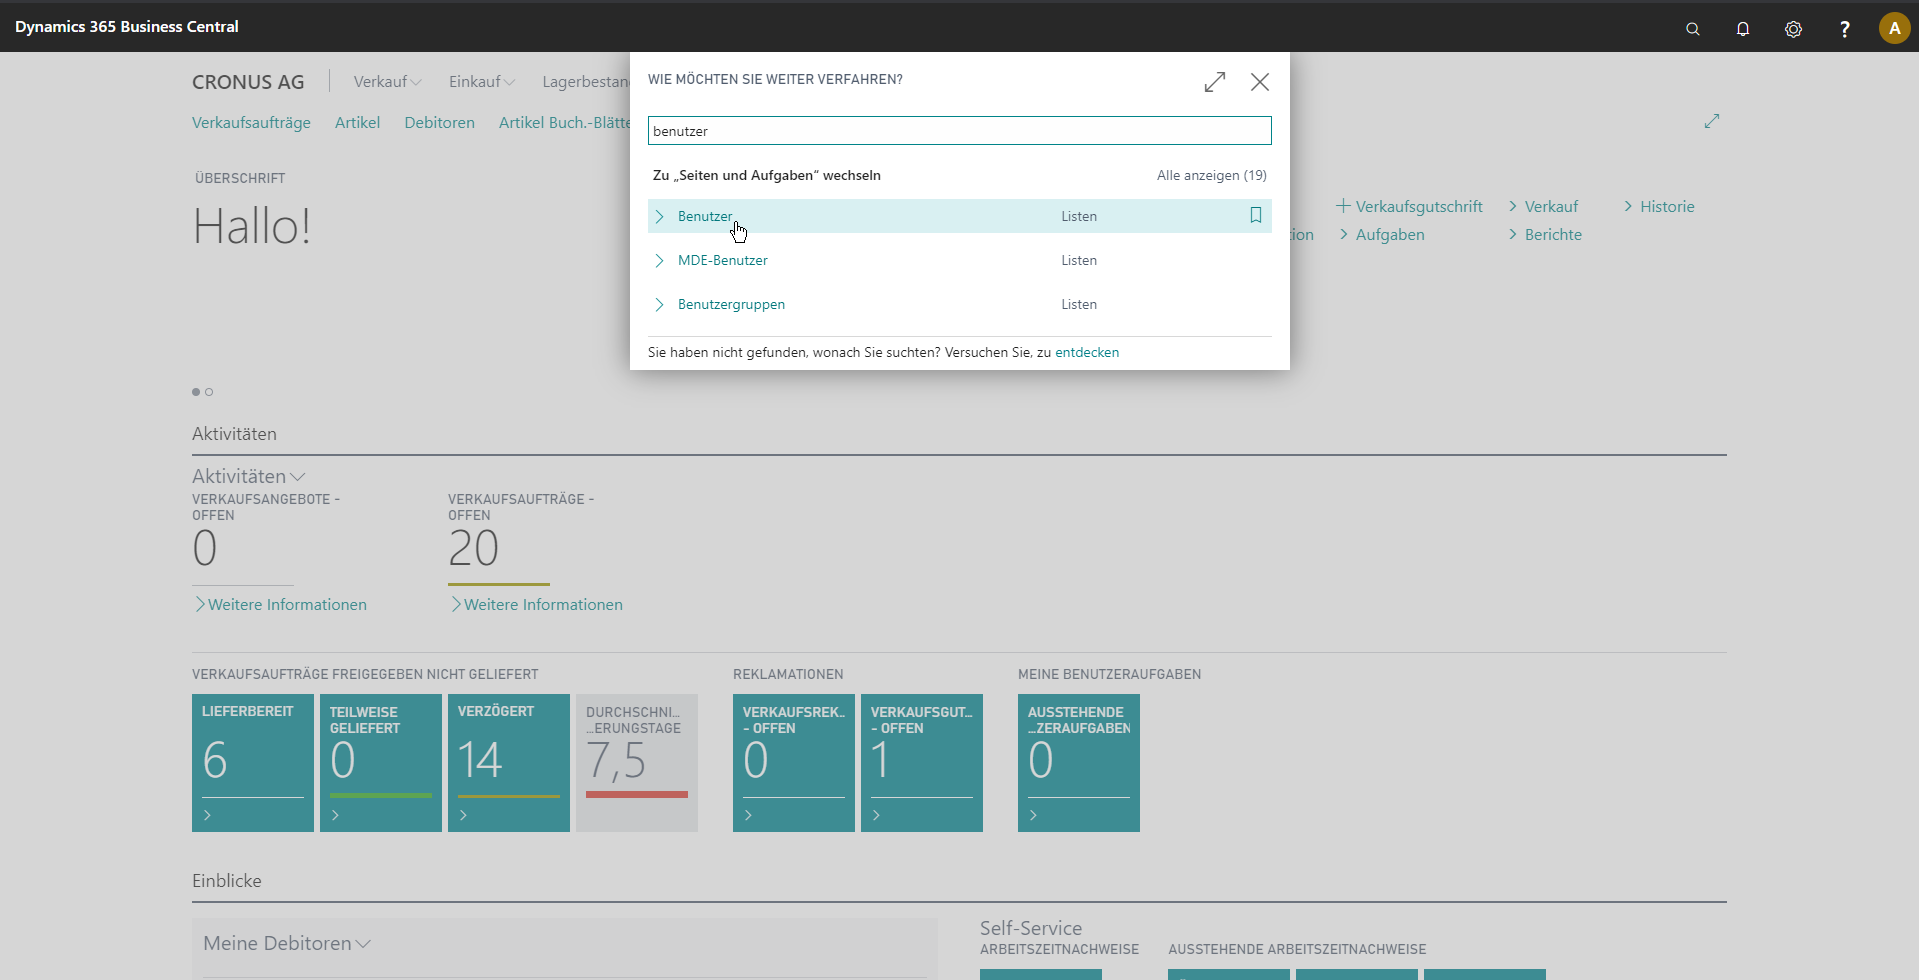
Task: Open the notifications bell icon
Action: (x=1743, y=29)
